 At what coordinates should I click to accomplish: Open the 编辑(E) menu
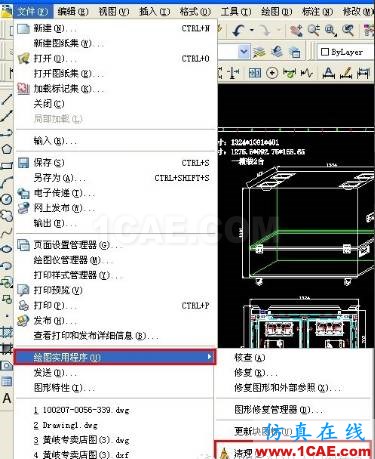[x=73, y=12]
